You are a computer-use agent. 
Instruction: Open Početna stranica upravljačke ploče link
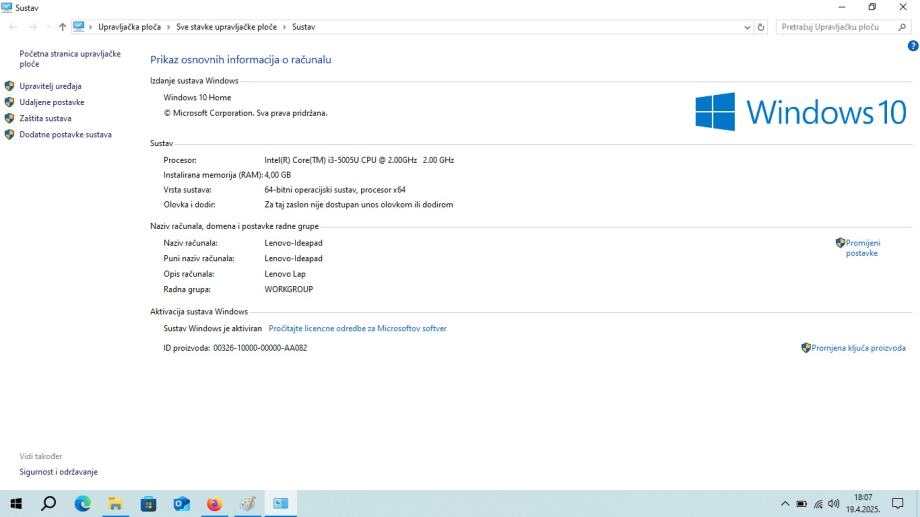[70, 59]
